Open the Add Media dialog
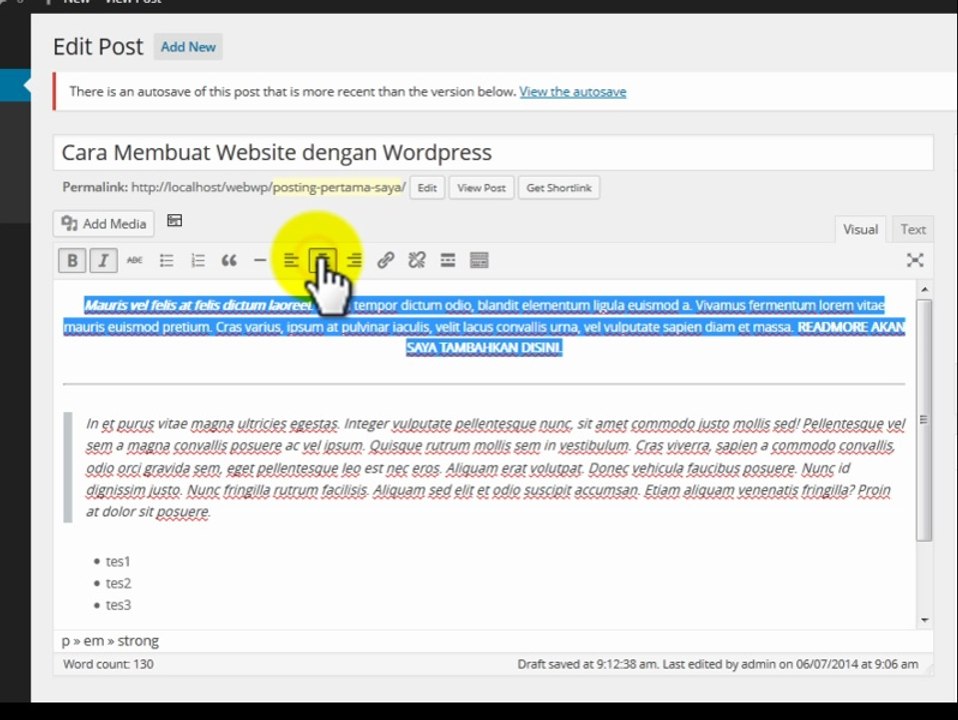 104,224
